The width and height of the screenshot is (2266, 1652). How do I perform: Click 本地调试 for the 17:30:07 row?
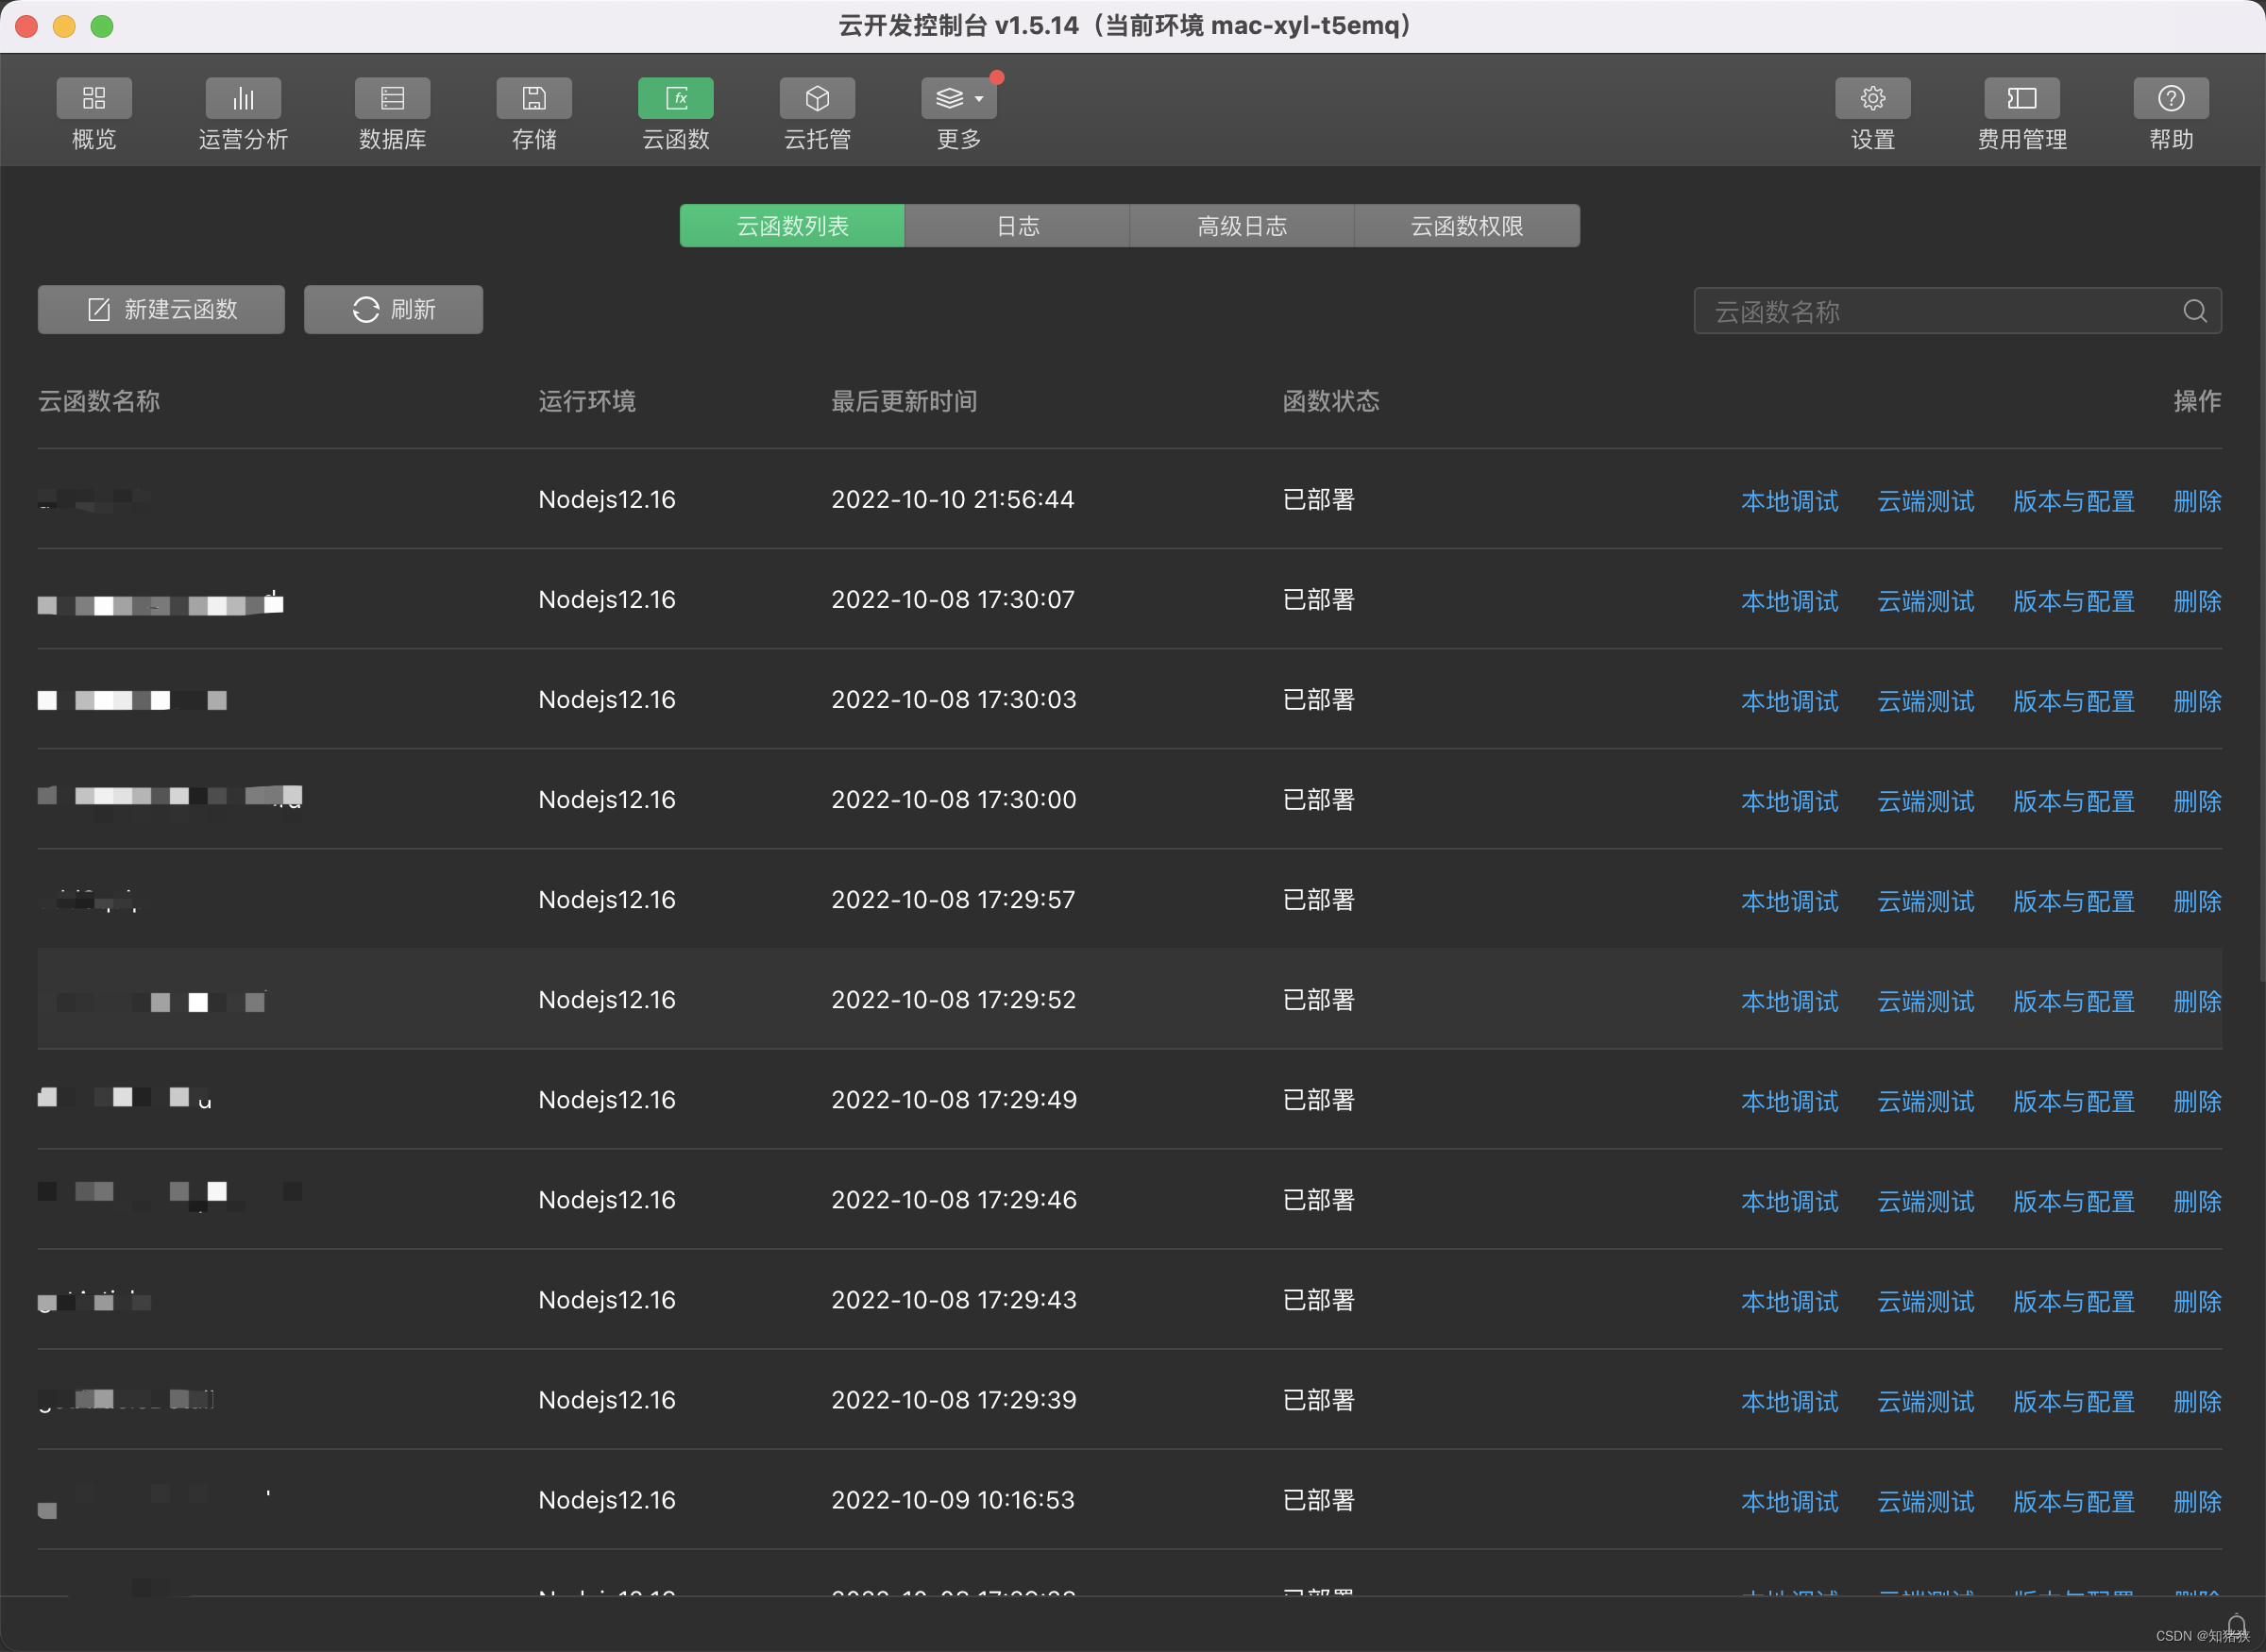tap(1789, 601)
